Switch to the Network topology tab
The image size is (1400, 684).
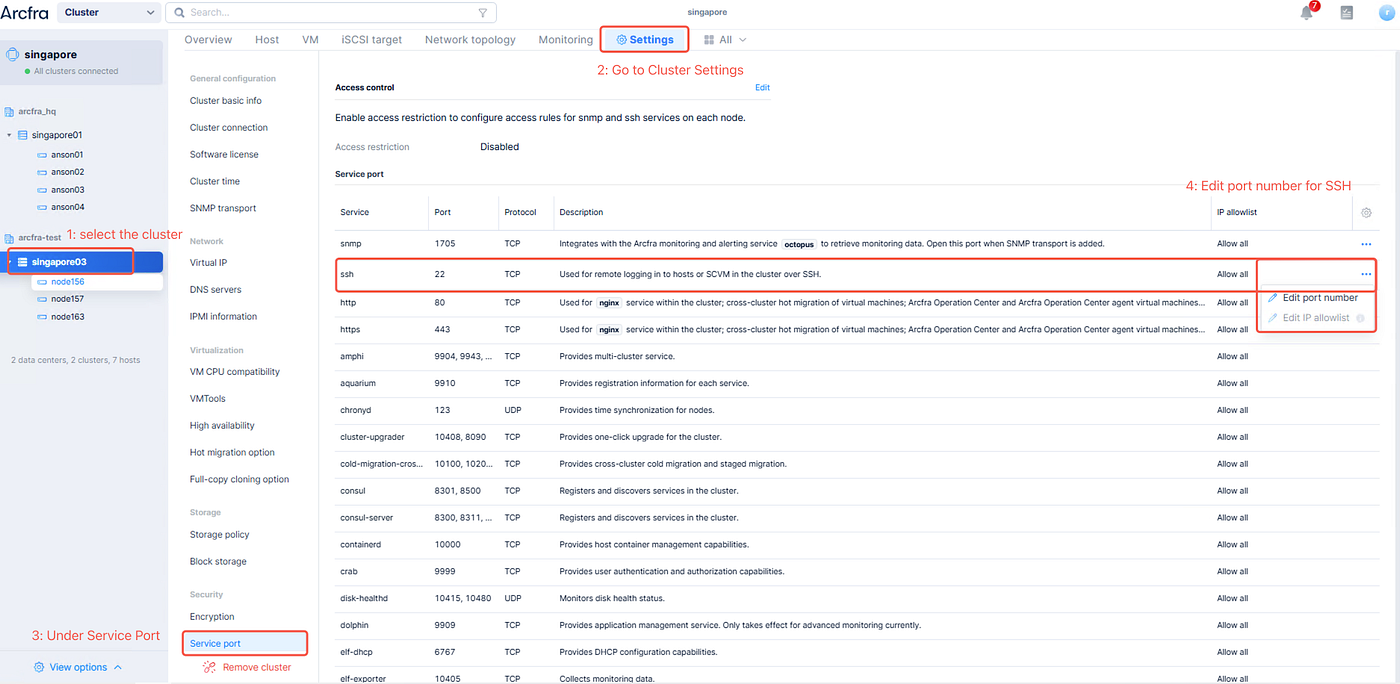pos(470,40)
